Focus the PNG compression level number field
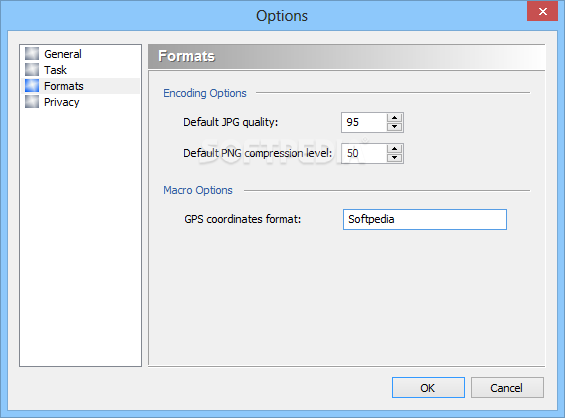Screen dimensions: 565x418 tap(364, 154)
